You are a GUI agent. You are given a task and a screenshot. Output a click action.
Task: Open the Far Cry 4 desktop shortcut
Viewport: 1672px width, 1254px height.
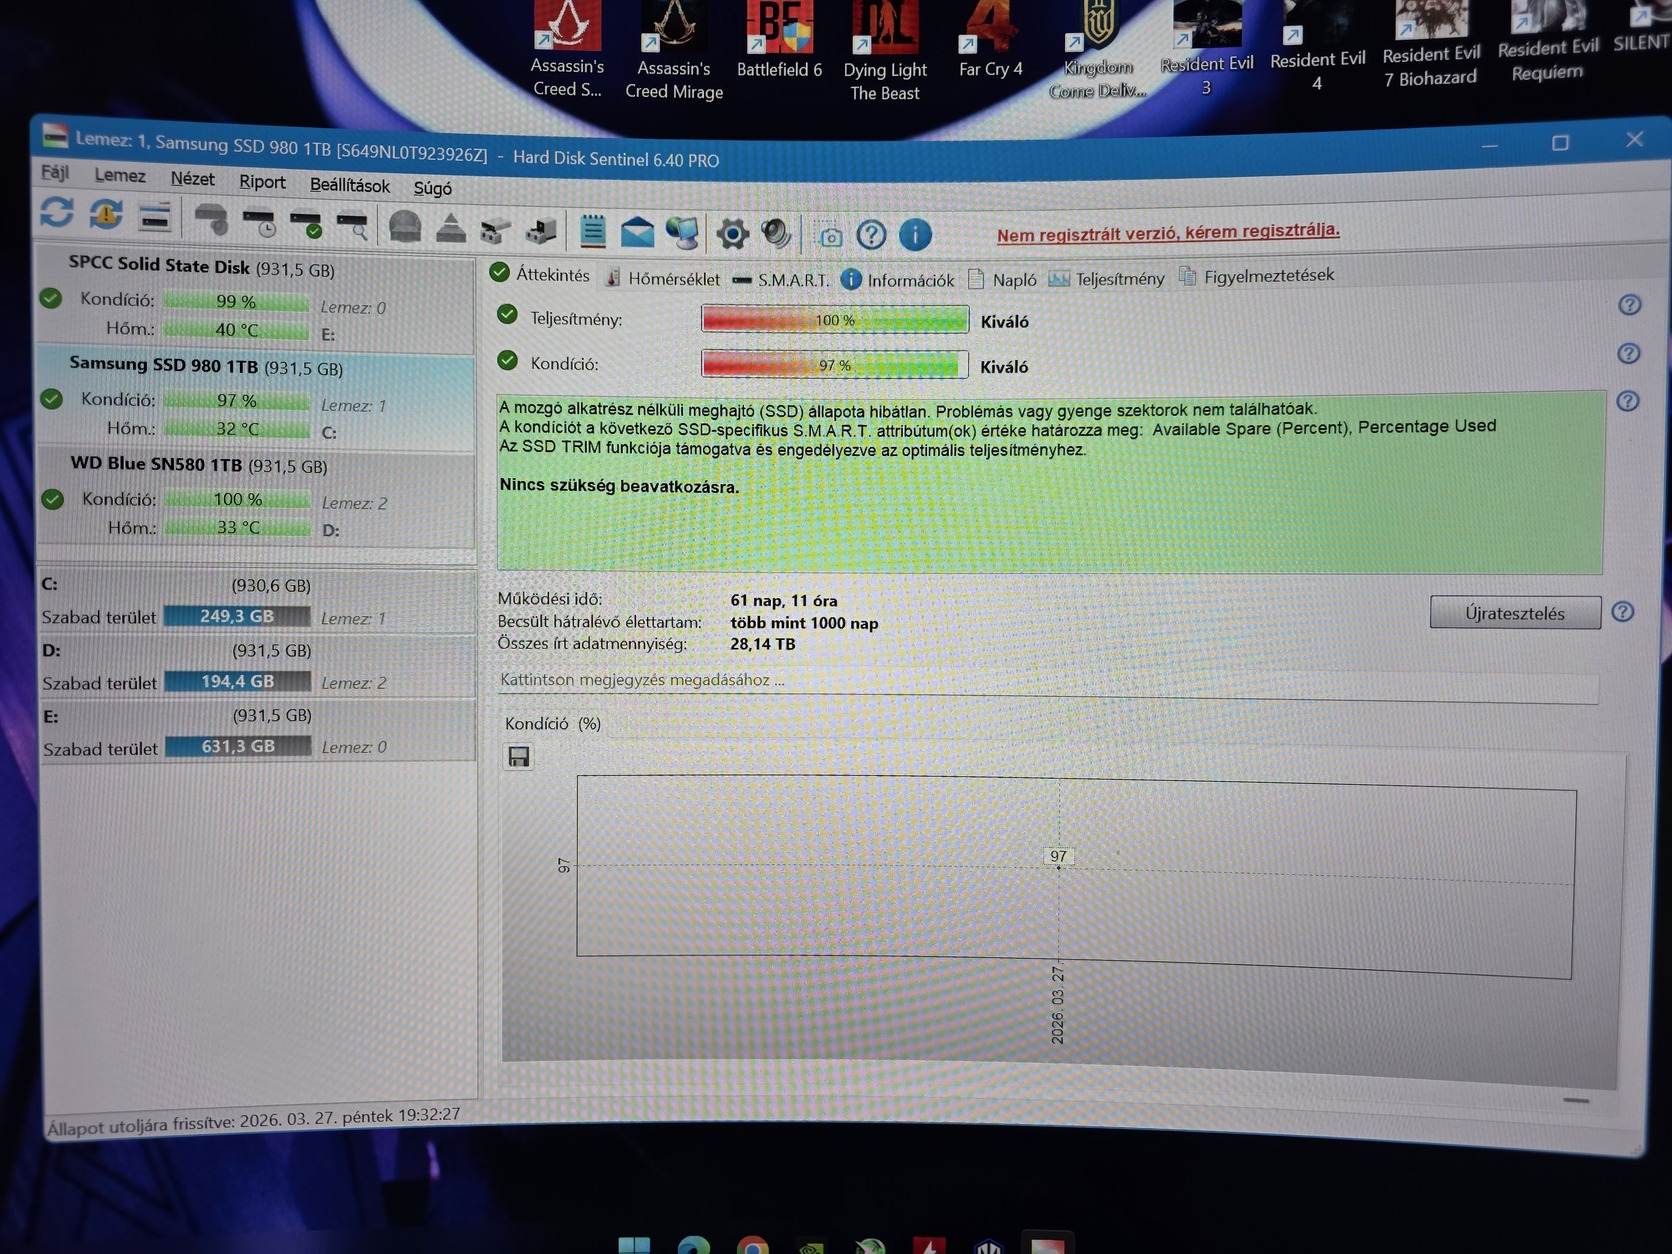pyautogui.click(x=990, y=40)
